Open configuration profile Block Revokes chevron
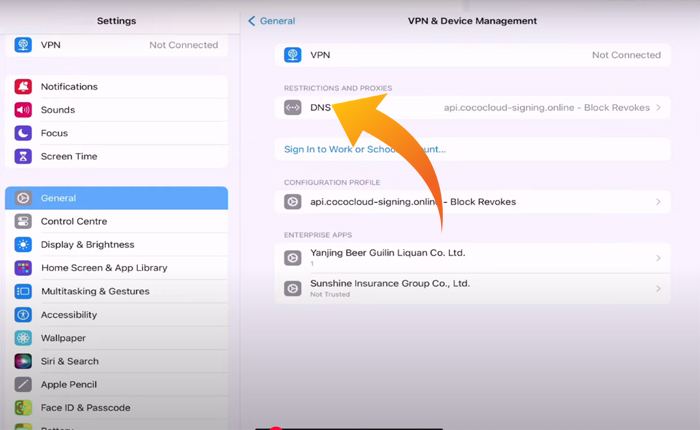The width and height of the screenshot is (700, 430). pos(658,202)
